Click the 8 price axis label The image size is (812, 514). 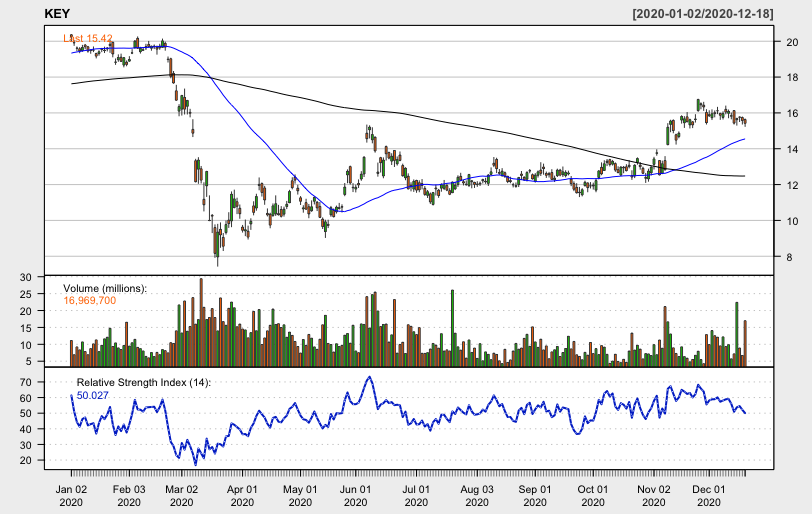pyautogui.click(x=789, y=257)
